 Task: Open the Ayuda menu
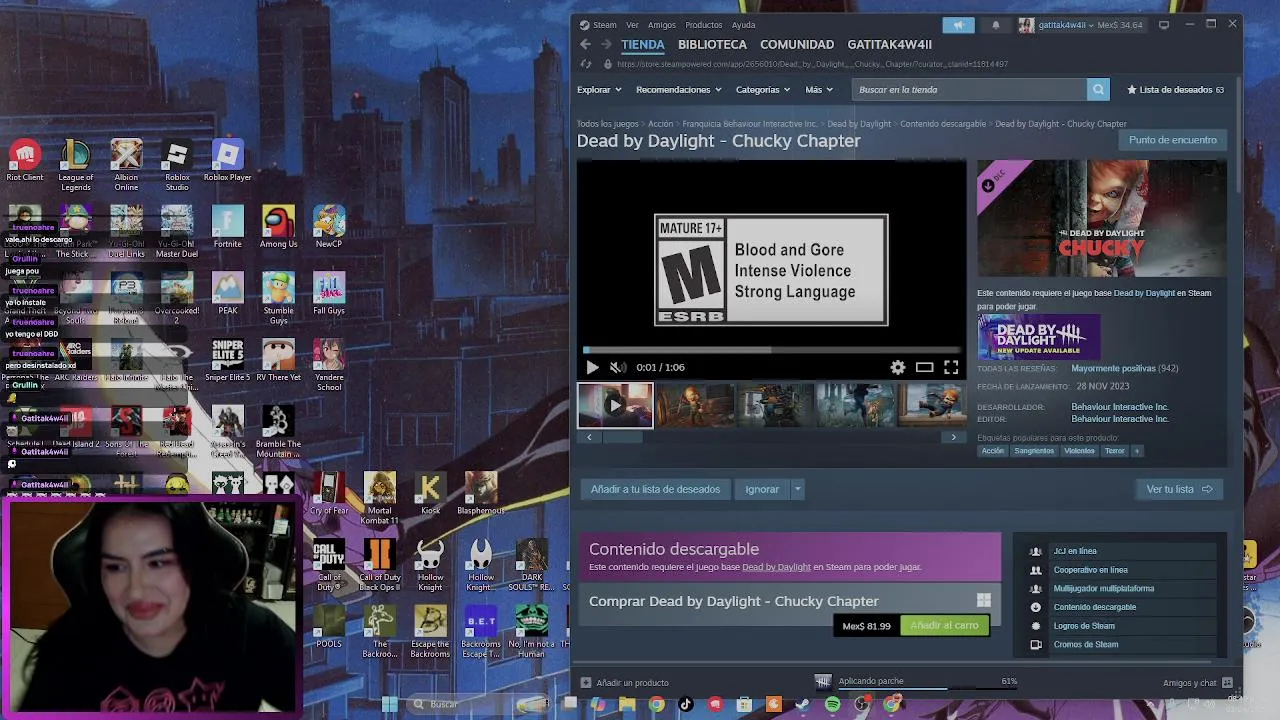click(x=743, y=25)
